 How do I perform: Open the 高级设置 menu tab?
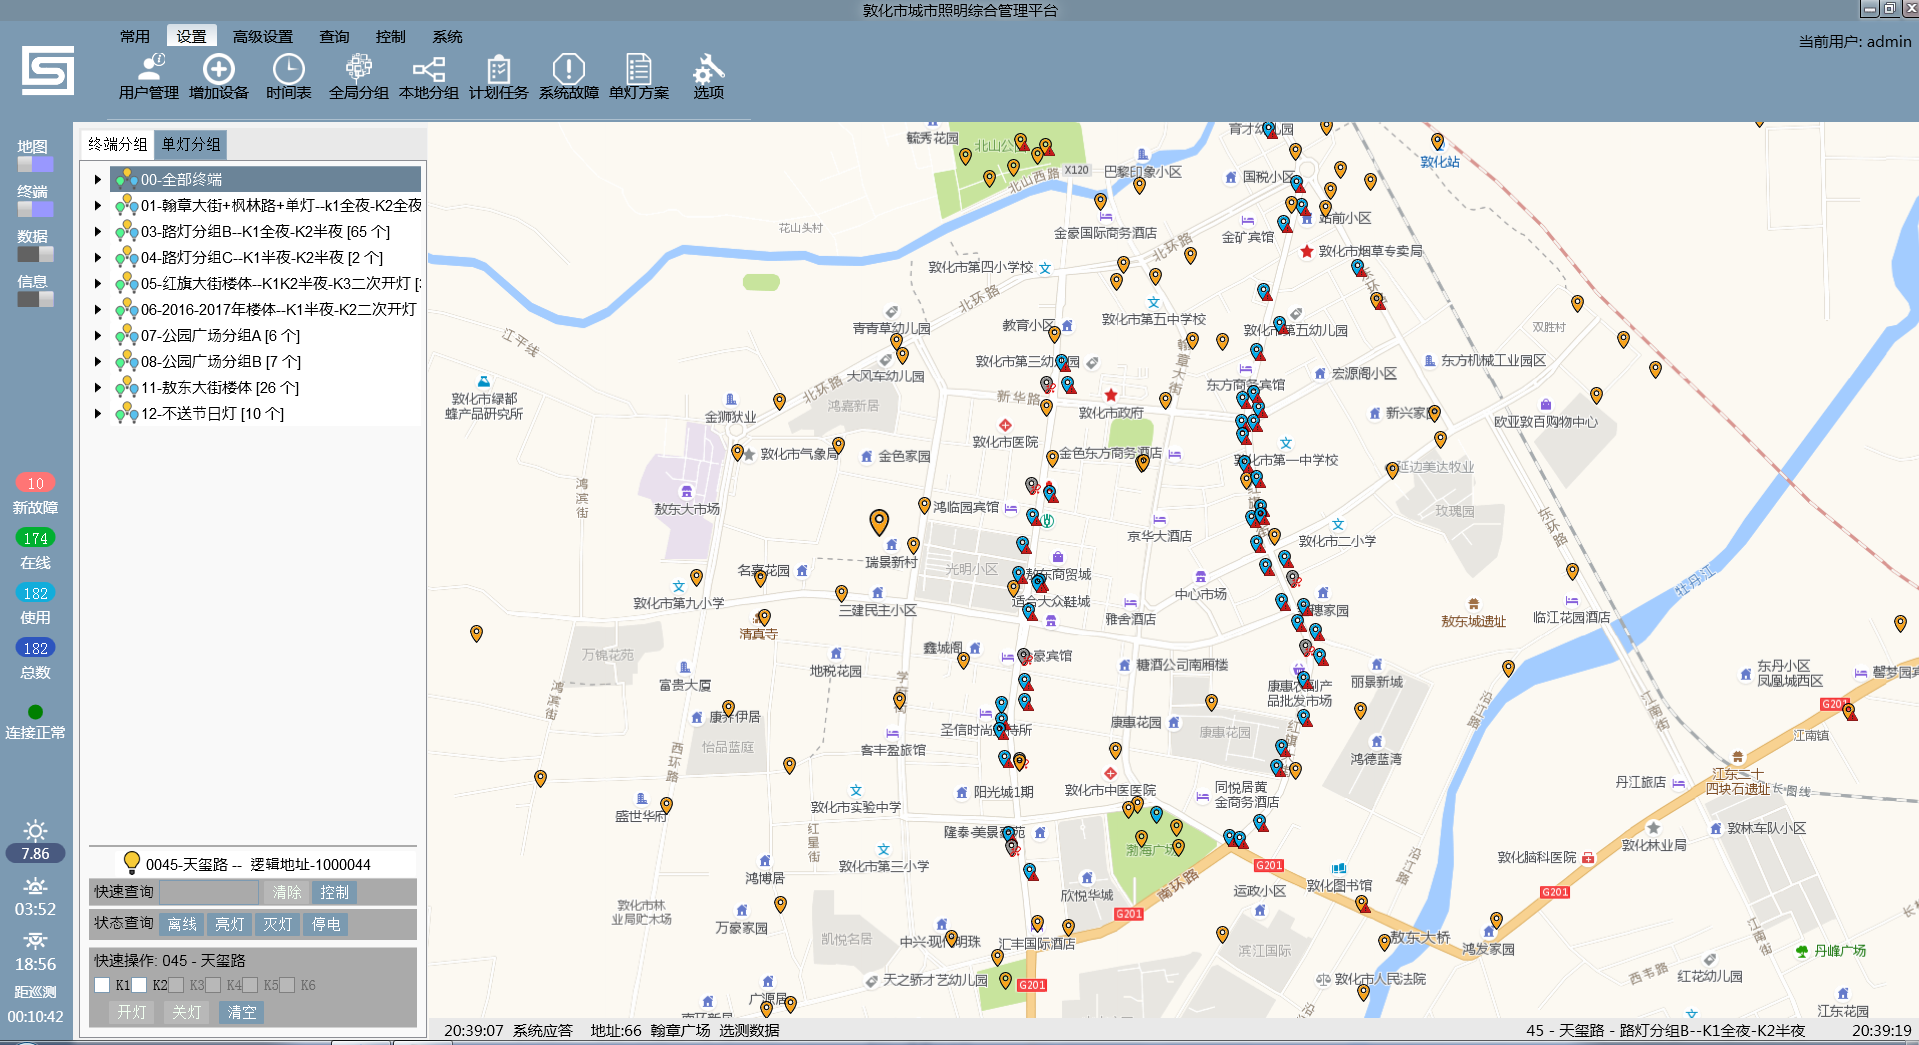tap(262, 37)
